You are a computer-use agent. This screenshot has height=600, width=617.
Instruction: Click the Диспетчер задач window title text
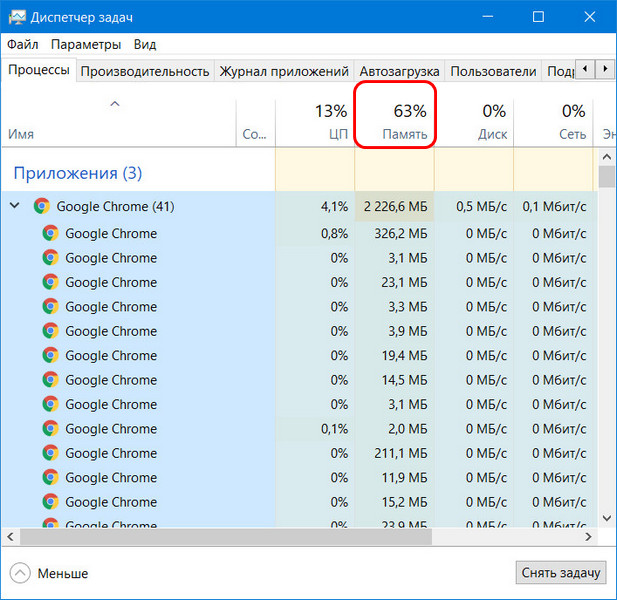81,17
